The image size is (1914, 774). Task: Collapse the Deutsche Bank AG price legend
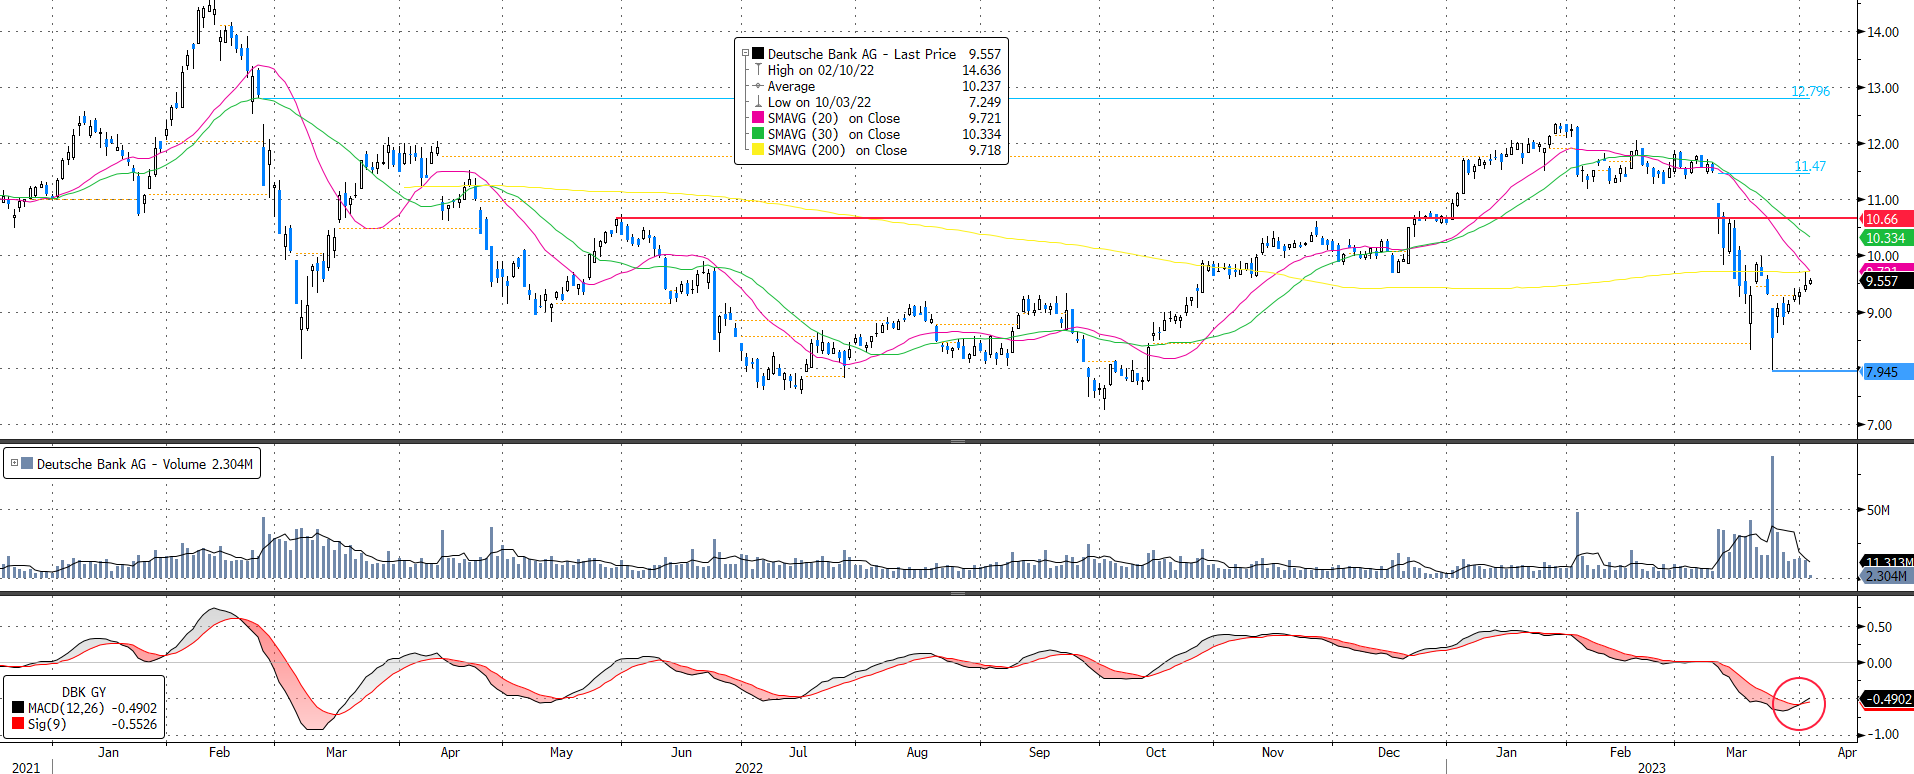click(x=745, y=54)
